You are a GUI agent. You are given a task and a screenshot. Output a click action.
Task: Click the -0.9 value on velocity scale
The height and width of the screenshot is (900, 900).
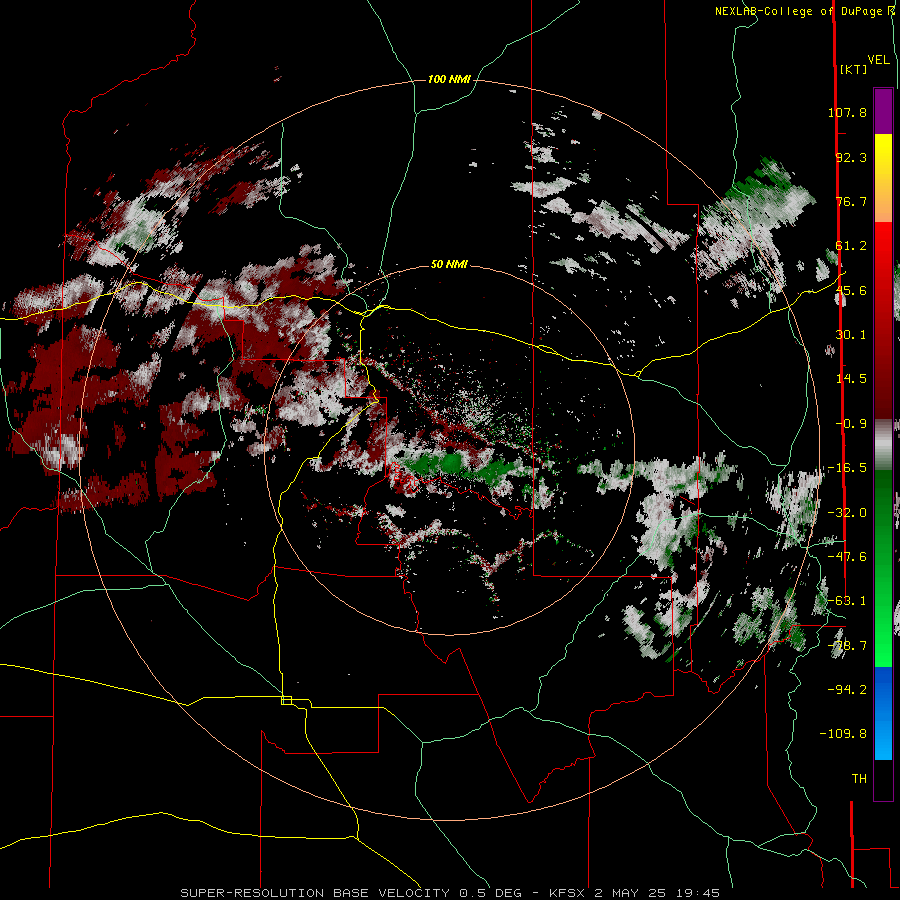(x=851, y=424)
